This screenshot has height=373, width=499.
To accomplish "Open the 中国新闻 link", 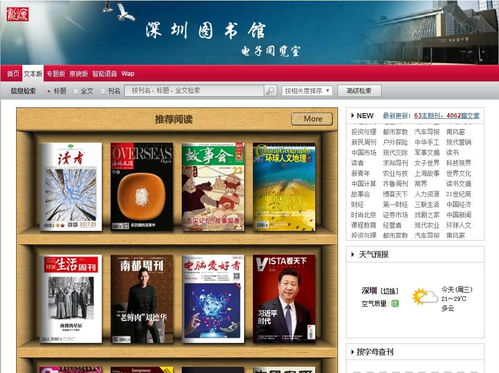I will pyautogui.click(x=459, y=215).
